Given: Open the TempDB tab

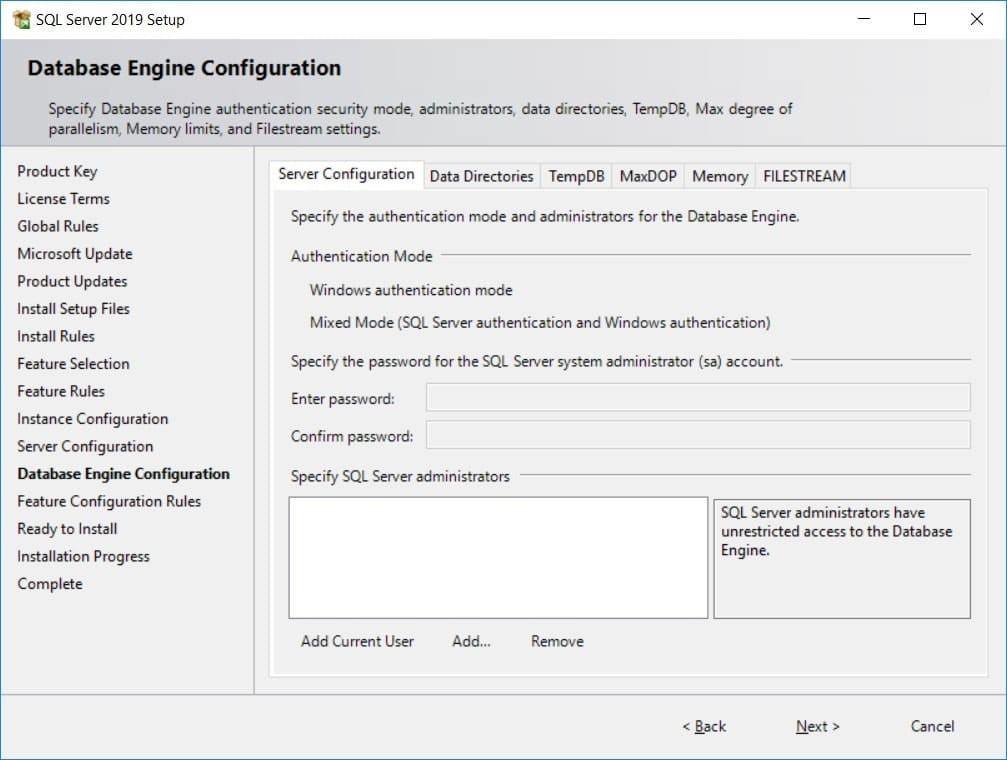Looking at the screenshot, I should pos(576,176).
